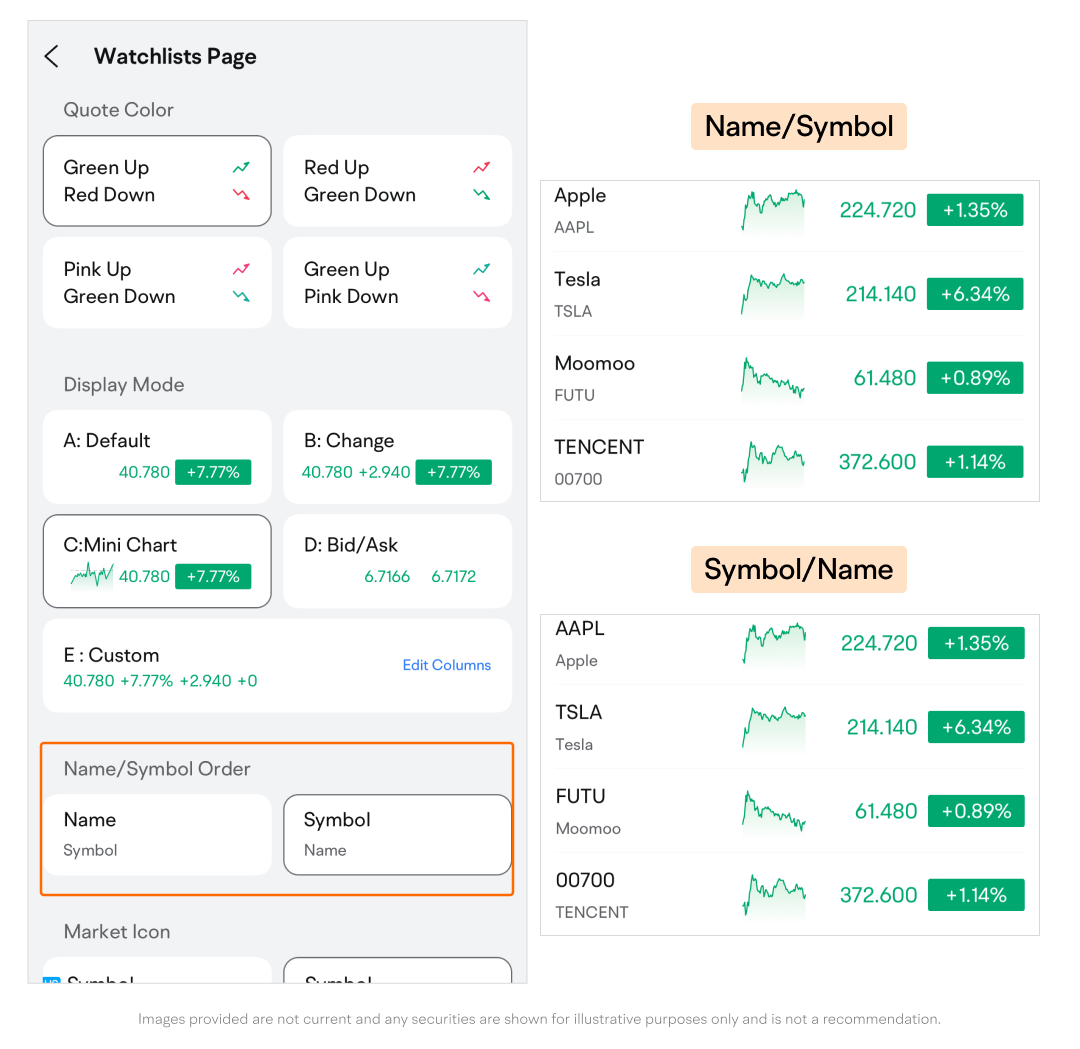Click price 61.480 in Symbol/Name FUTU row

click(886, 811)
